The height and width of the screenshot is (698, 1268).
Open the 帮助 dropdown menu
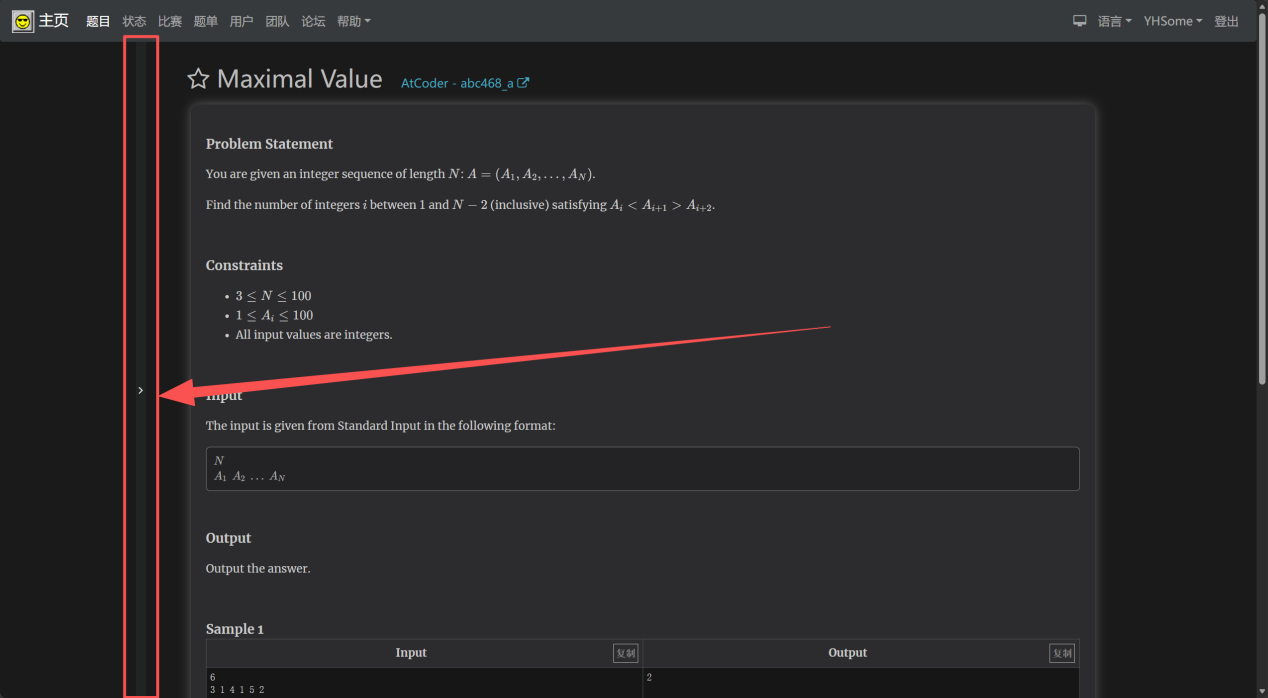354,21
